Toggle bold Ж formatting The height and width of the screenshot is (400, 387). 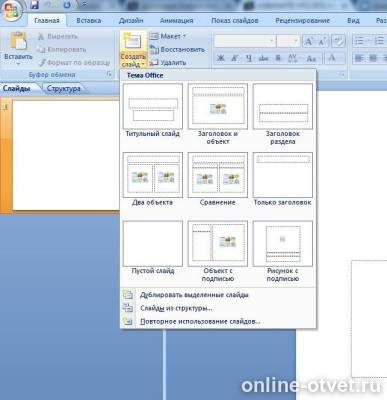coord(220,58)
